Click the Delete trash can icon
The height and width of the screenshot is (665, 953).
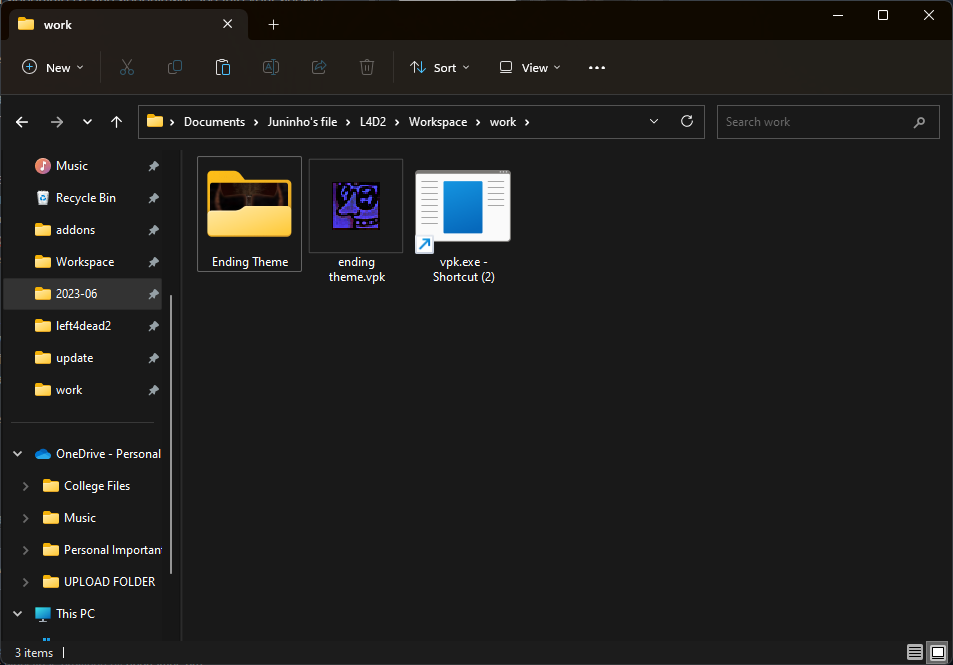pyautogui.click(x=366, y=67)
